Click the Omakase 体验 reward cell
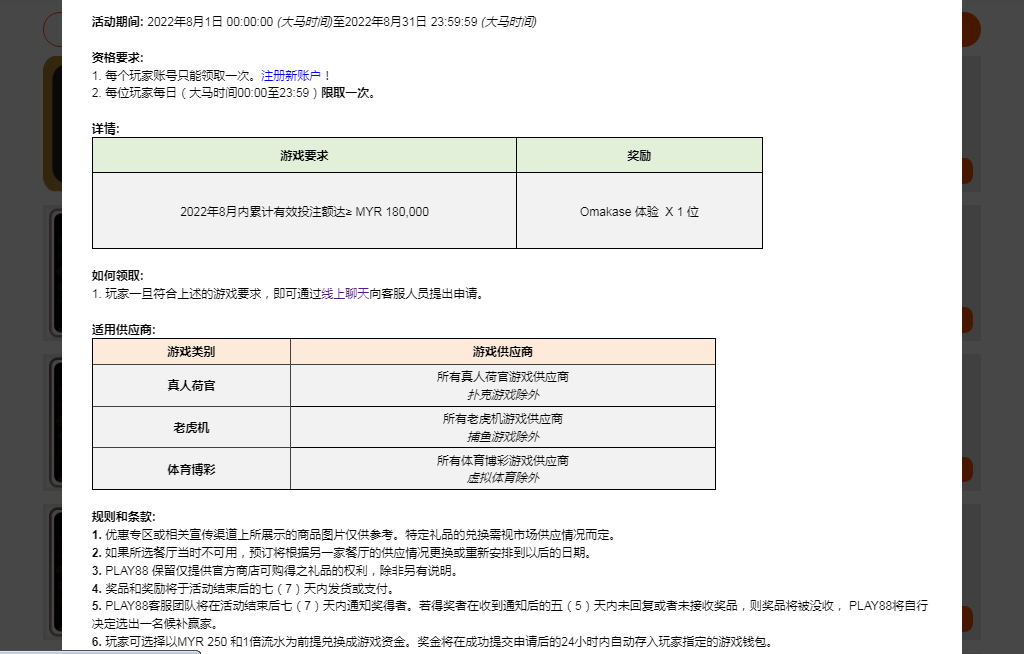 tap(639, 211)
